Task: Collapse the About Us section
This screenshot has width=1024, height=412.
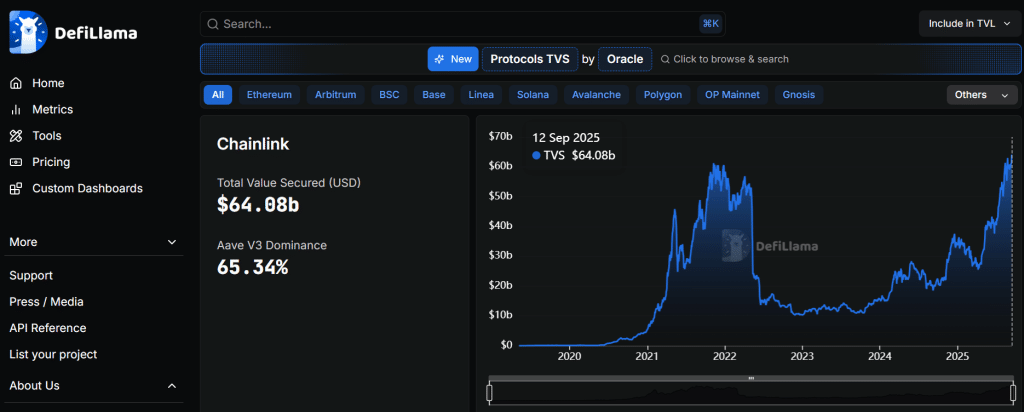Action: point(172,386)
